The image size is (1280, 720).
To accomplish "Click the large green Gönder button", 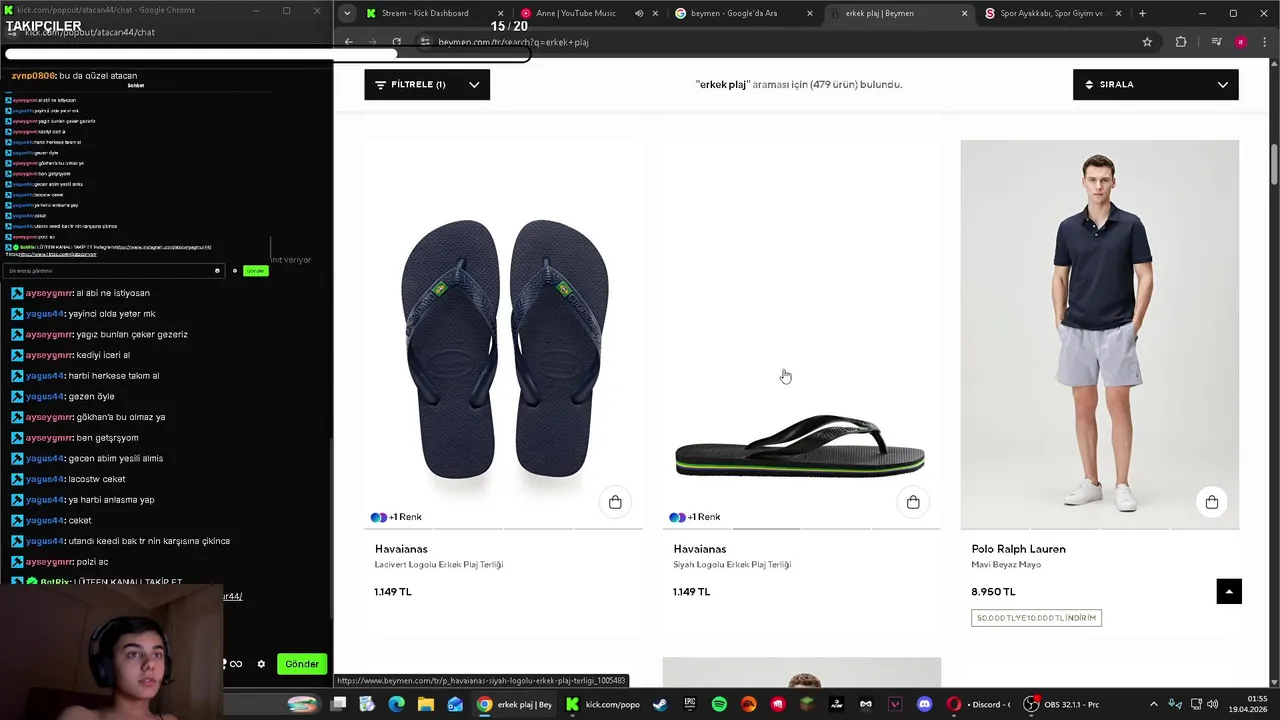I will pos(302,664).
